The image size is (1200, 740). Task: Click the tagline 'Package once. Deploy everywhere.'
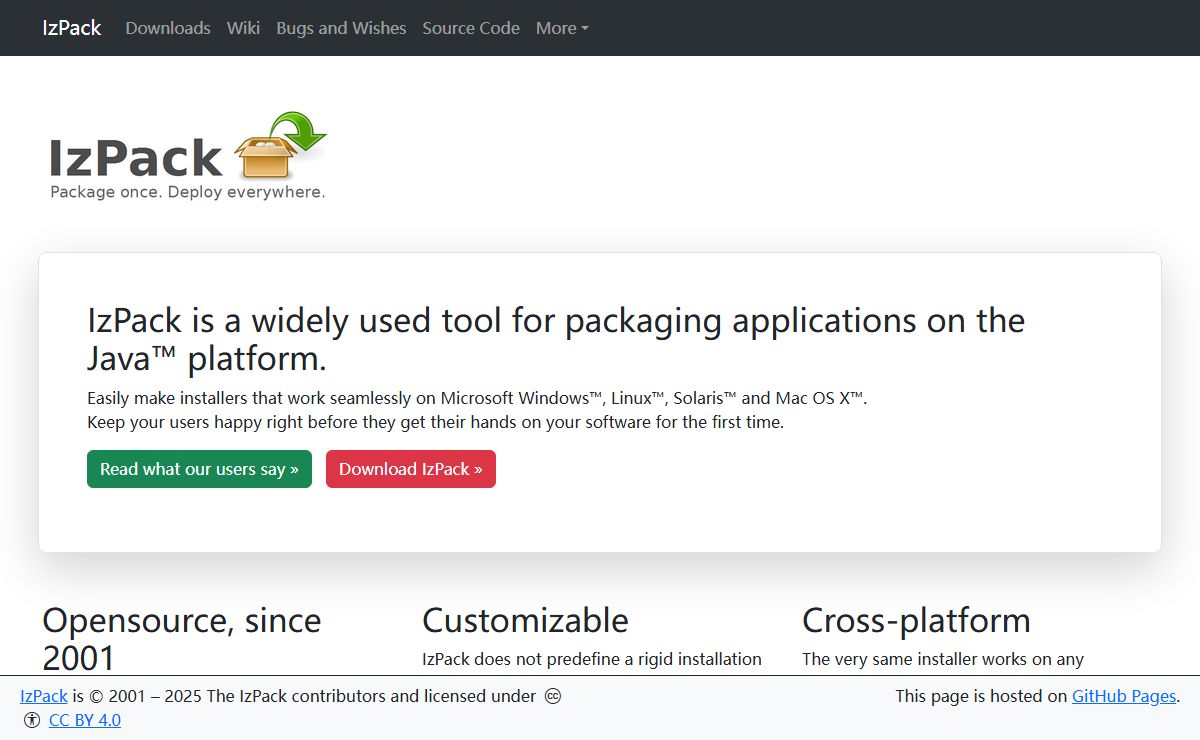188,192
